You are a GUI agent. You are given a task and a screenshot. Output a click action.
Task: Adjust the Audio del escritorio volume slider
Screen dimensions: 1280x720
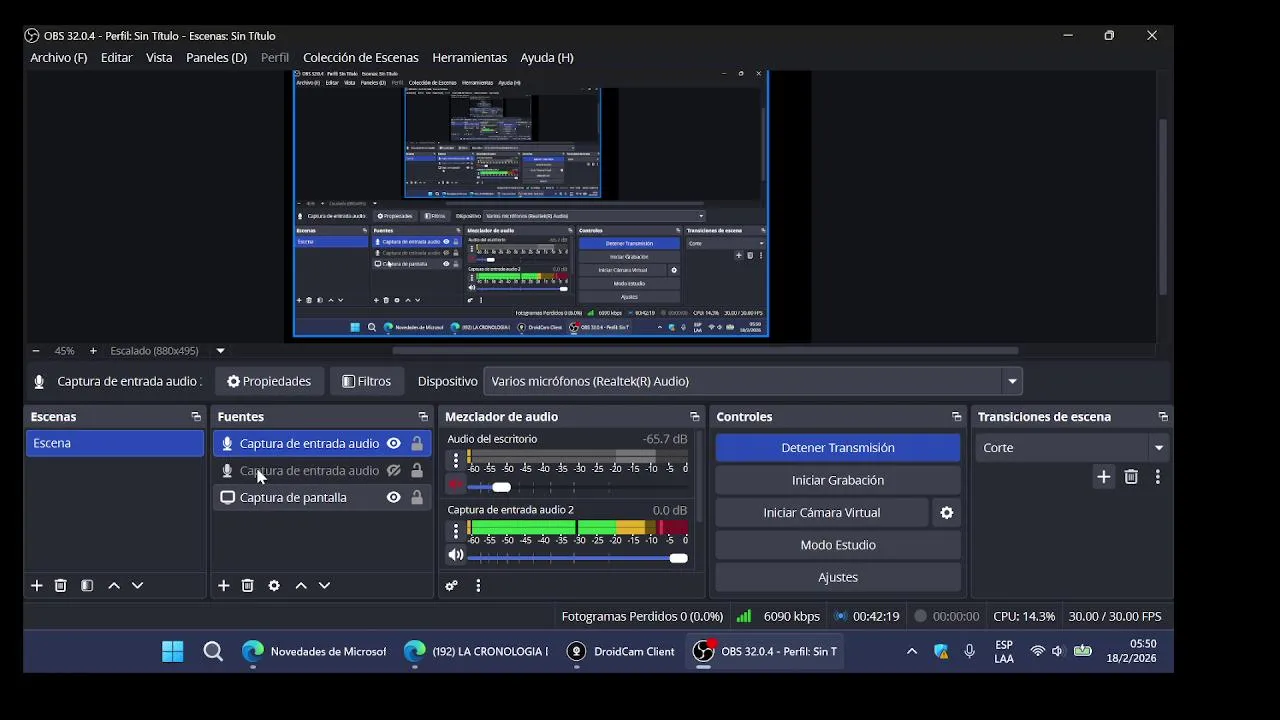502,487
